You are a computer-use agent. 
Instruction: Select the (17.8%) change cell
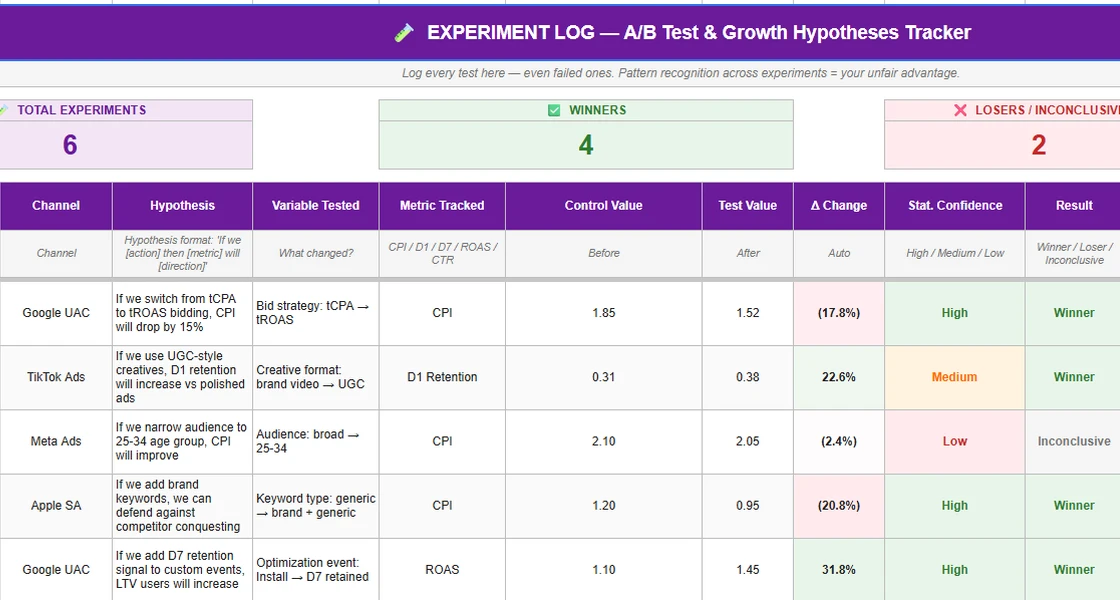click(x=839, y=313)
